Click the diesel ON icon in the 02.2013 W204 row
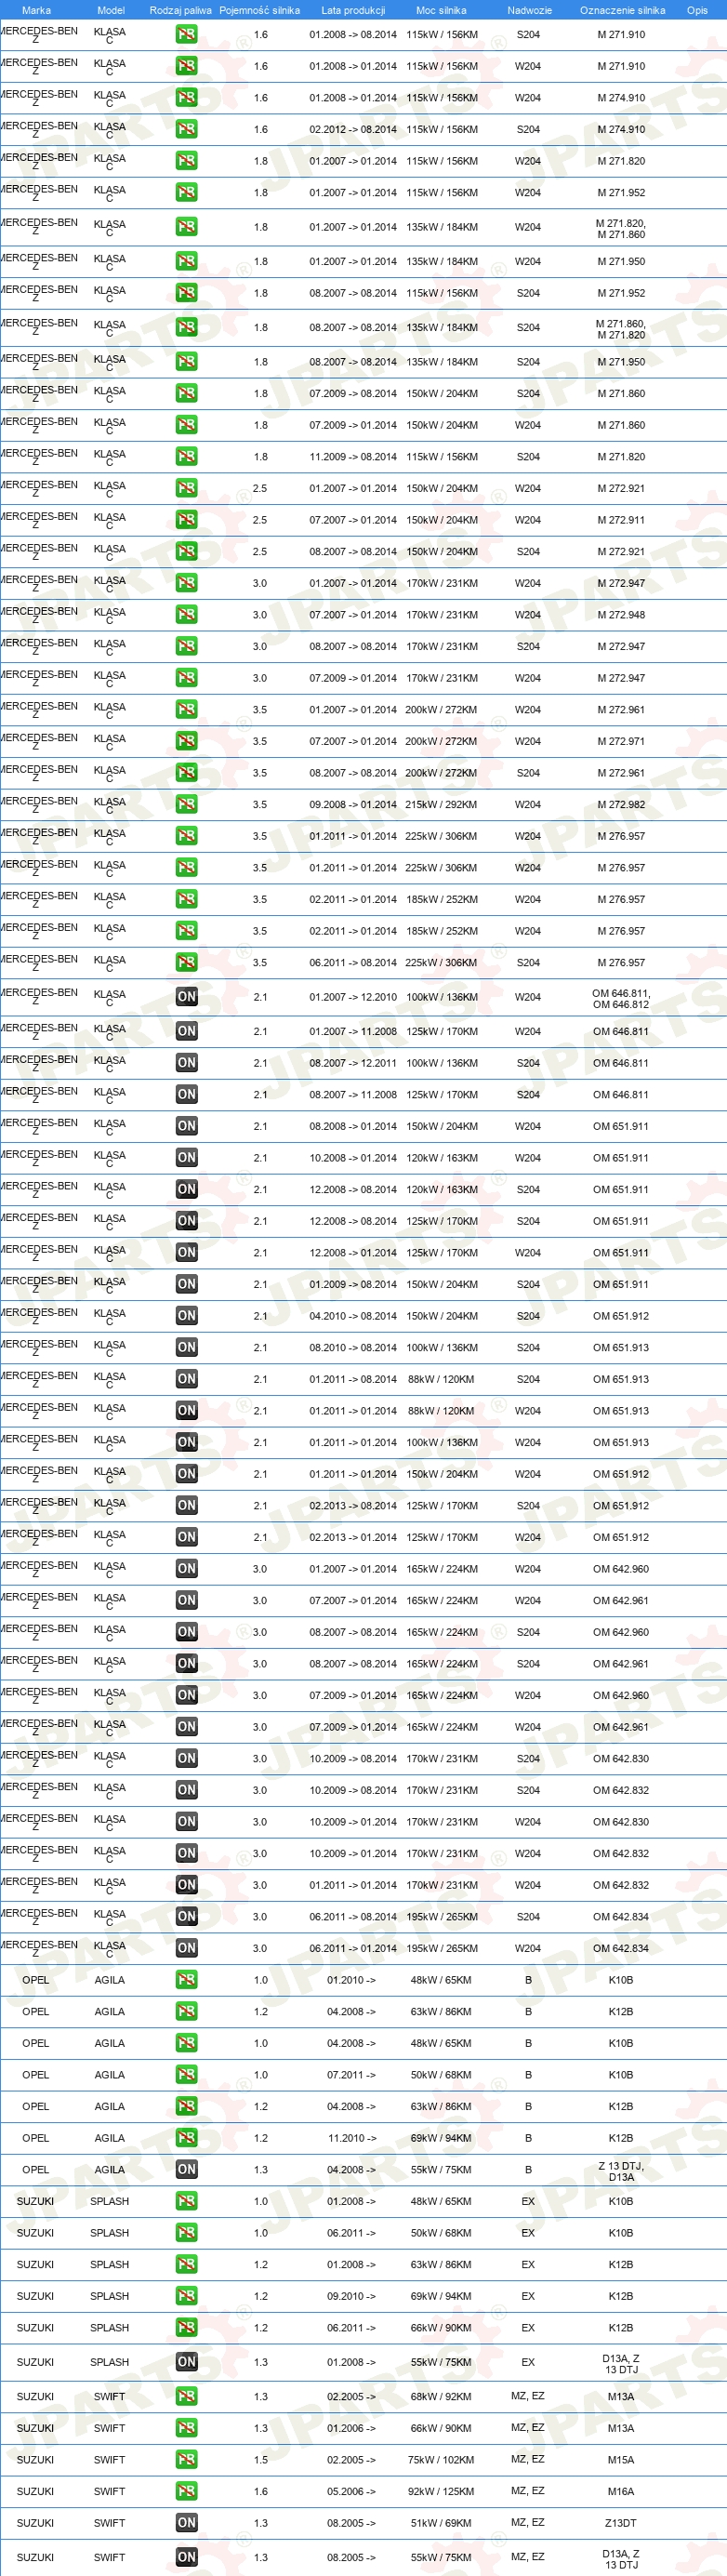 click(x=186, y=1537)
